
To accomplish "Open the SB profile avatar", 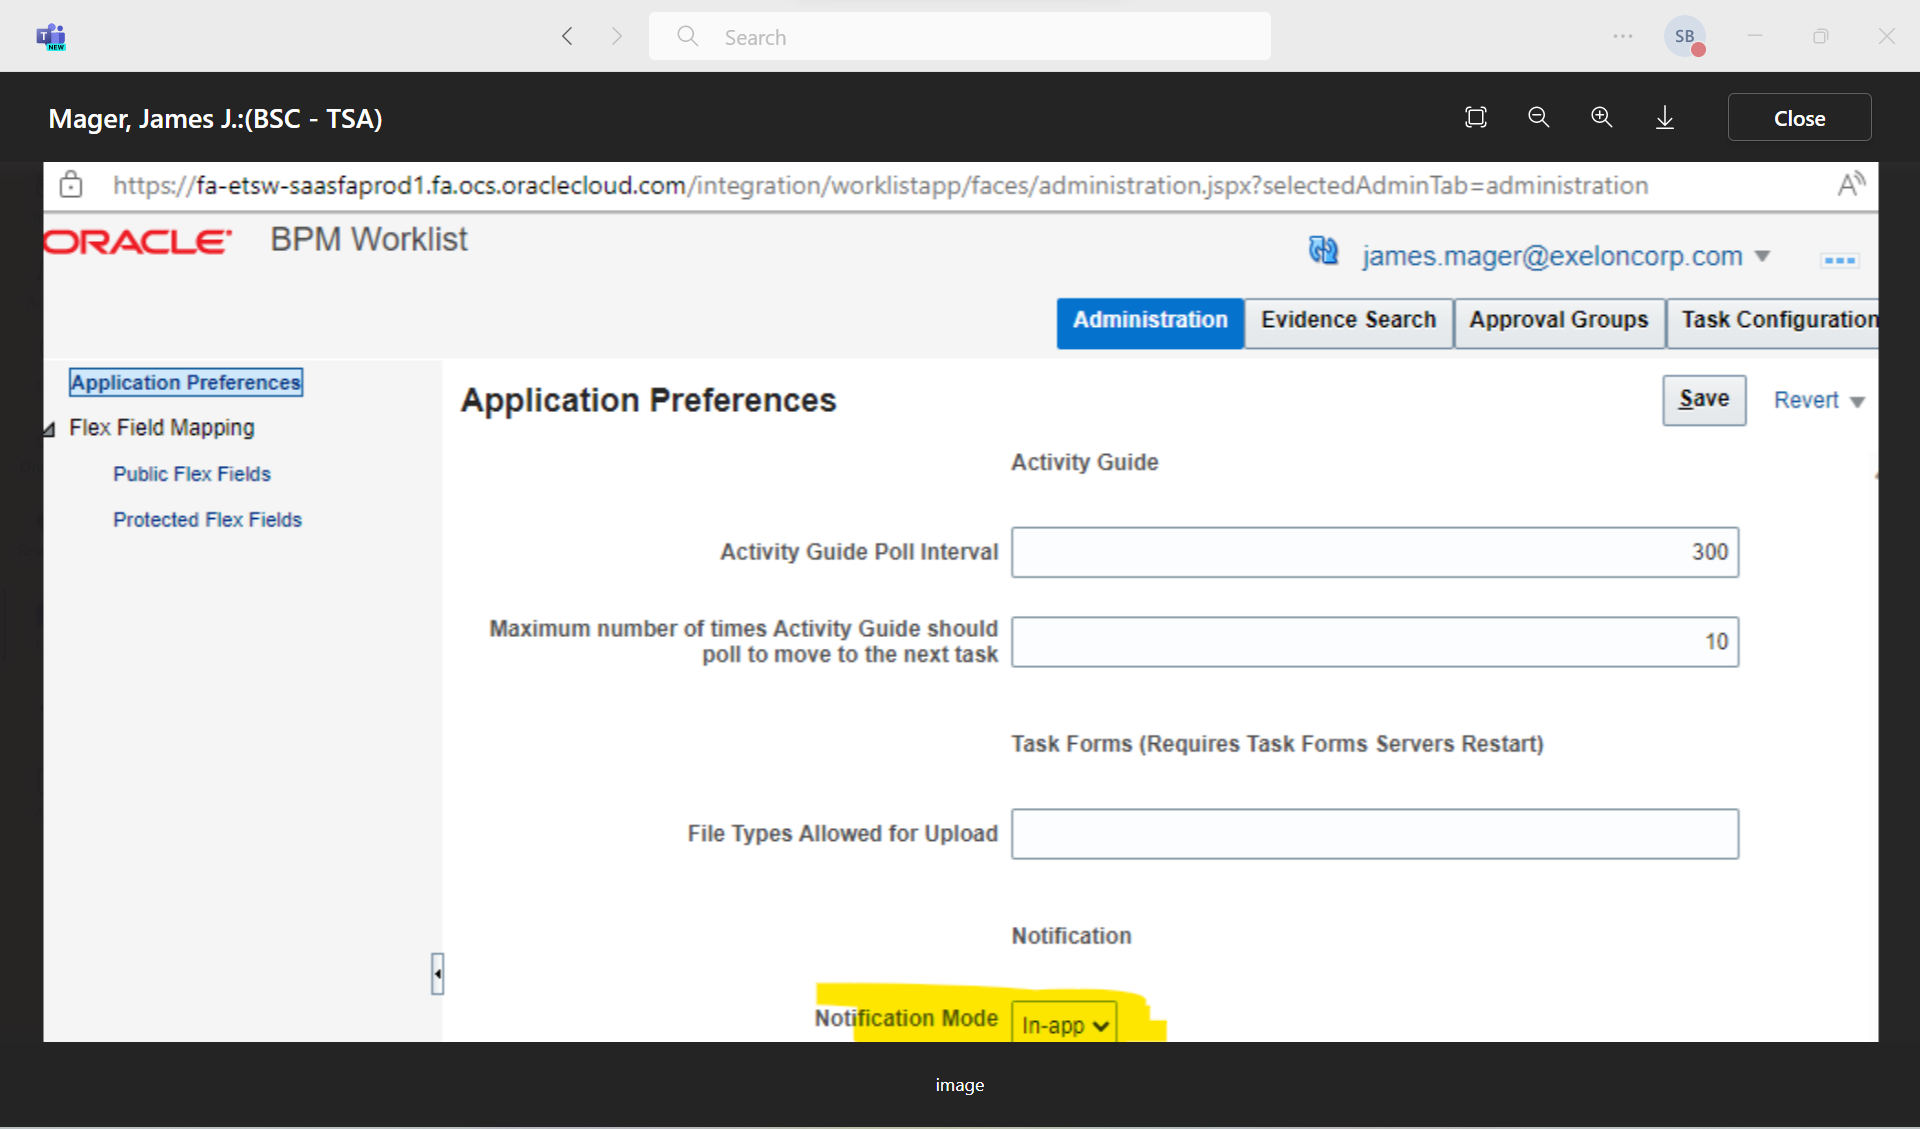I will click(1687, 36).
